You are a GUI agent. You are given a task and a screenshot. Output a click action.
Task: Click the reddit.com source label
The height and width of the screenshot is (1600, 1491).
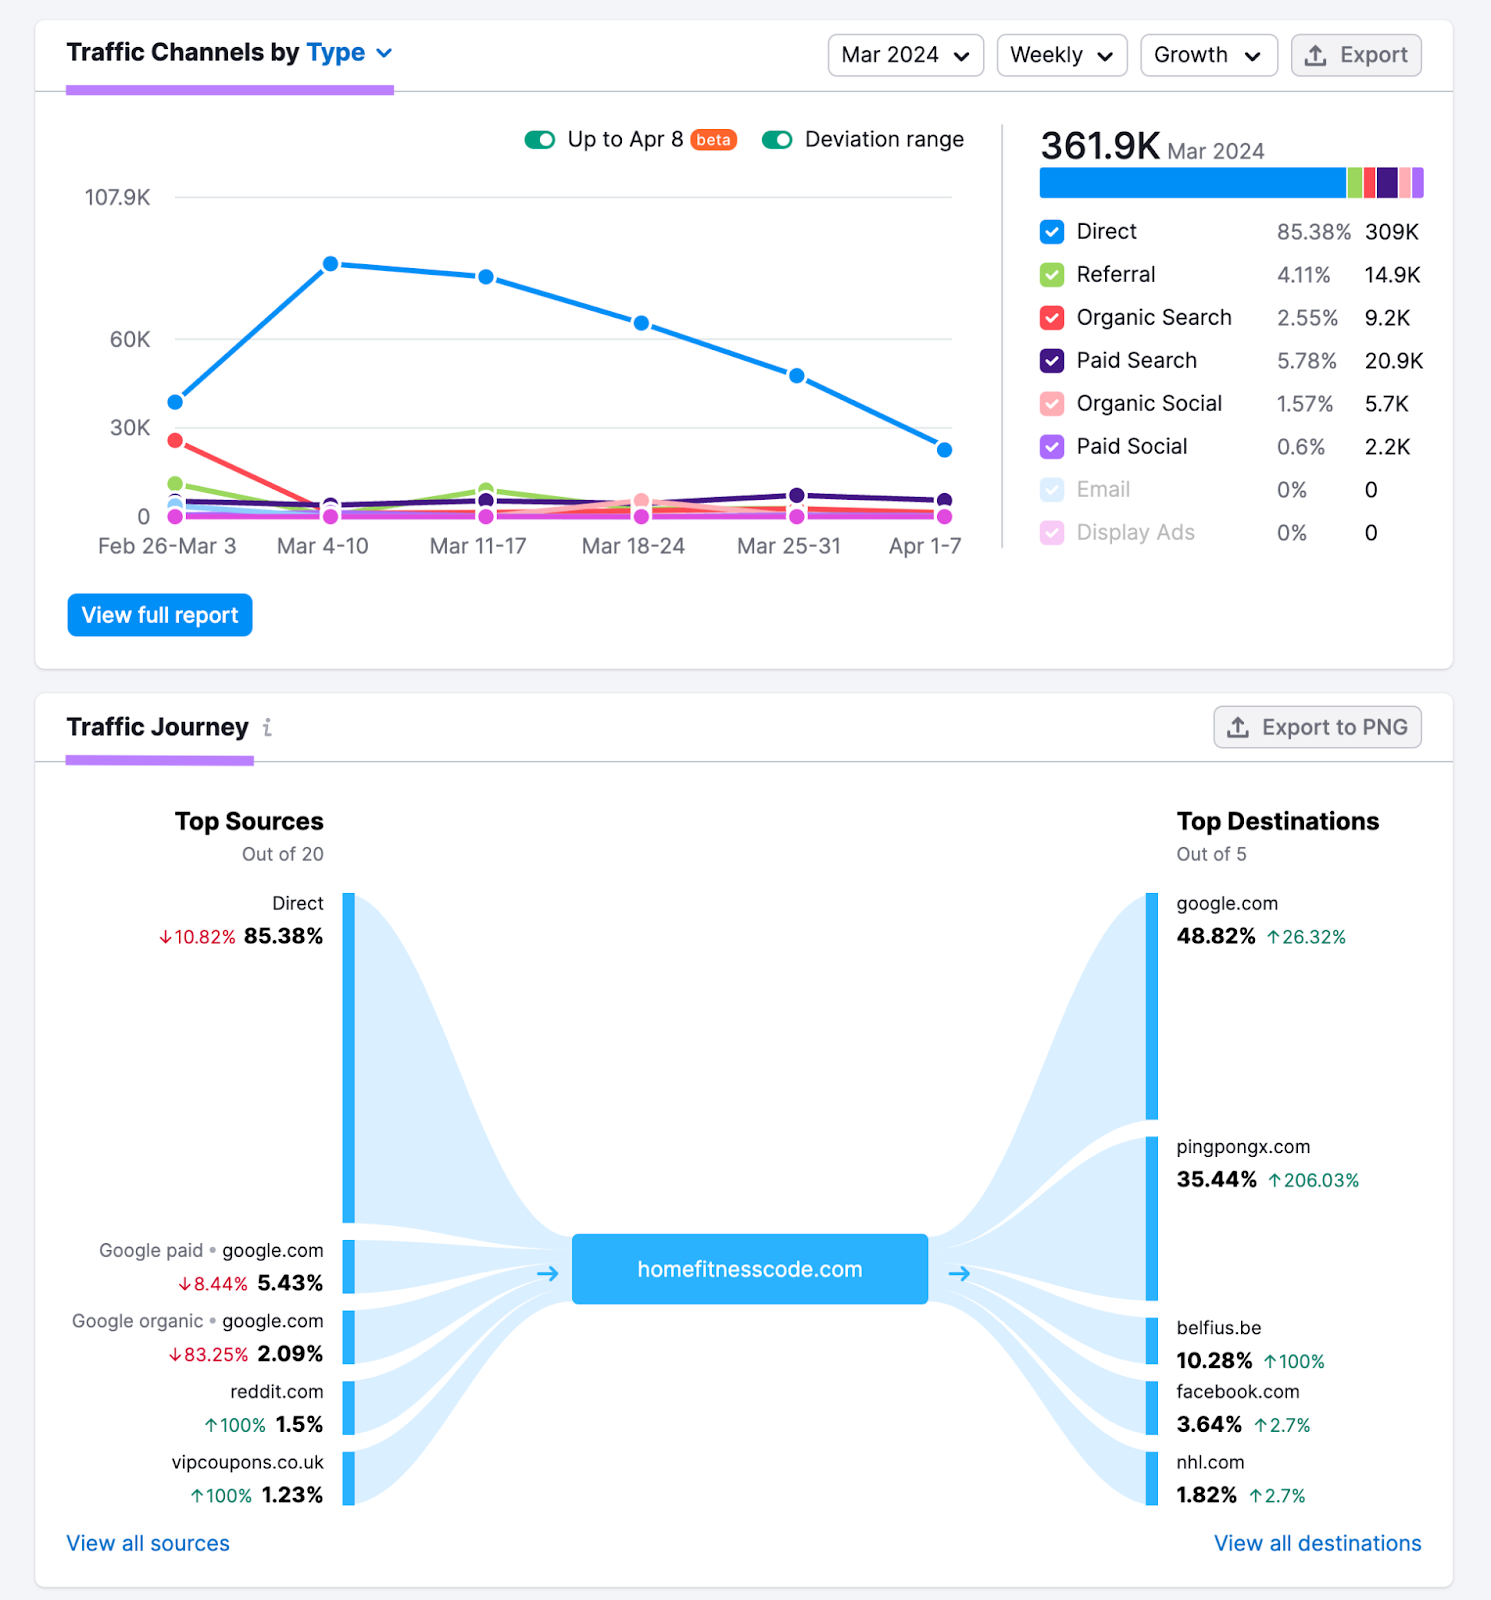click(x=277, y=1392)
